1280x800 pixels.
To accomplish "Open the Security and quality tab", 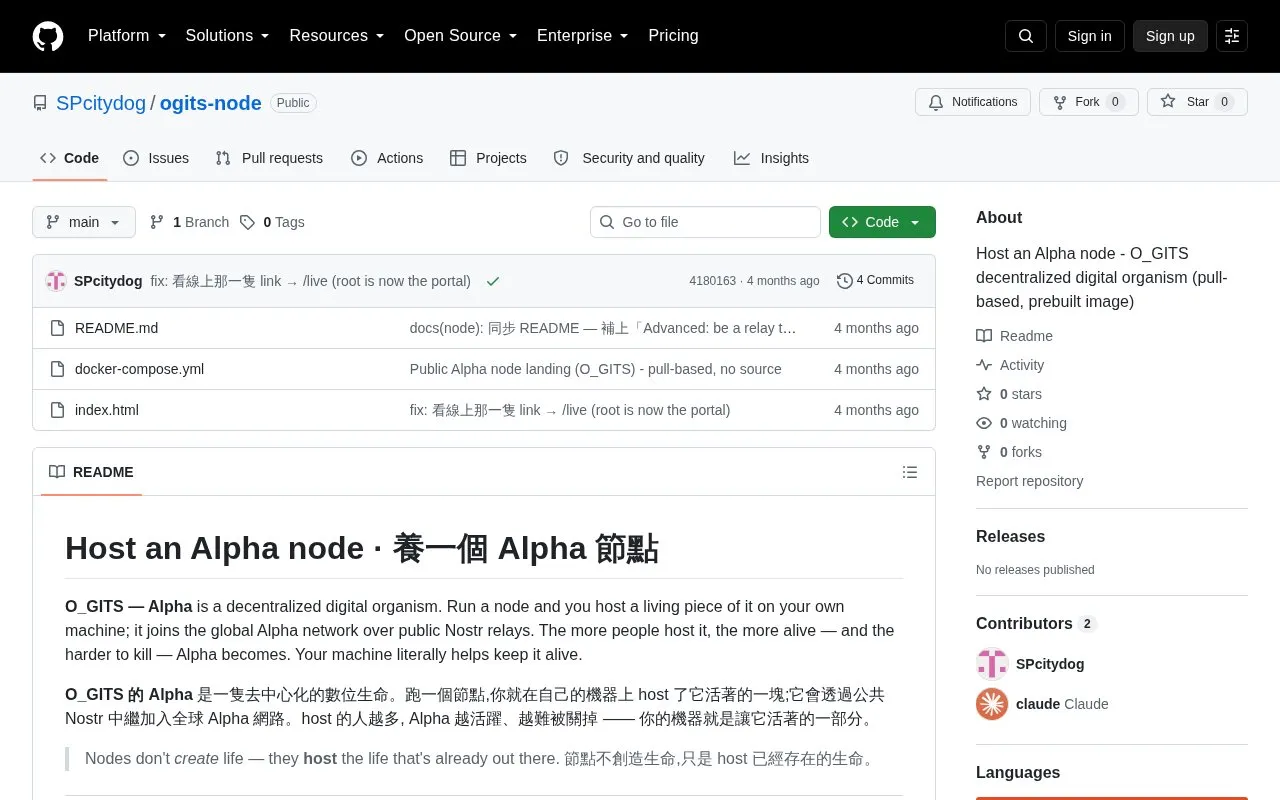I will [629, 158].
